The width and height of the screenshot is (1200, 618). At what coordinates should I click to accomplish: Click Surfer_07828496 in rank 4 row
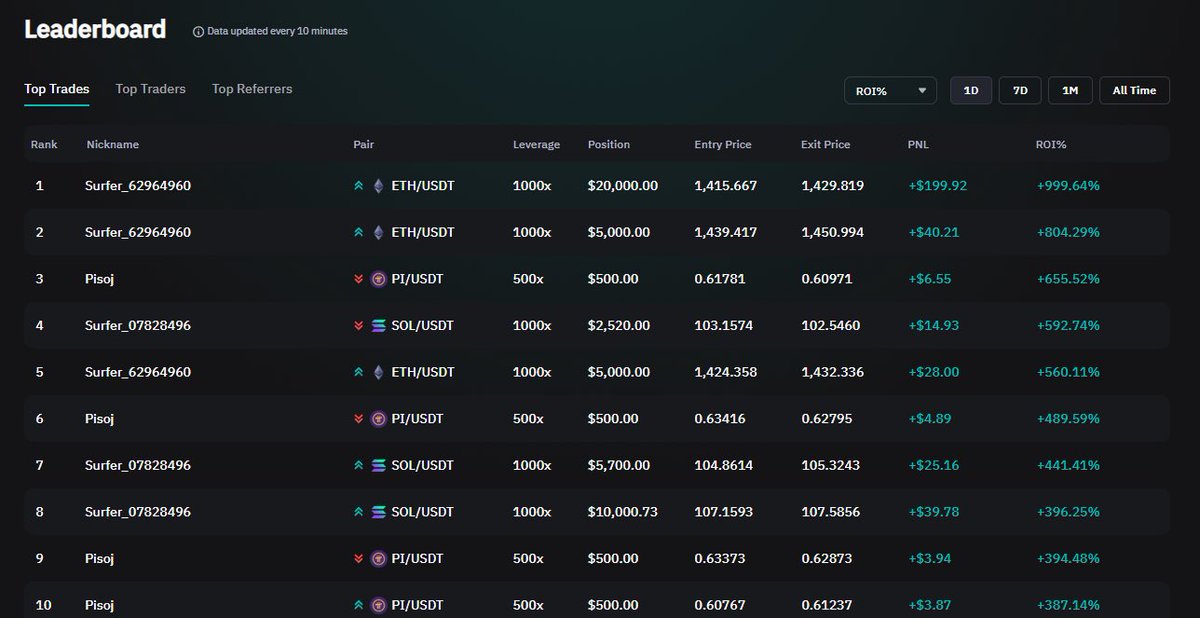pos(138,326)
